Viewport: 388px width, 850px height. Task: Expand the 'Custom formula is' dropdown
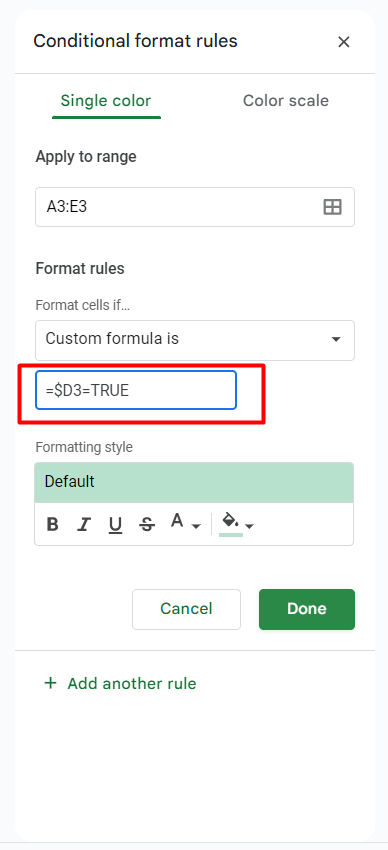tap(195, 340)
